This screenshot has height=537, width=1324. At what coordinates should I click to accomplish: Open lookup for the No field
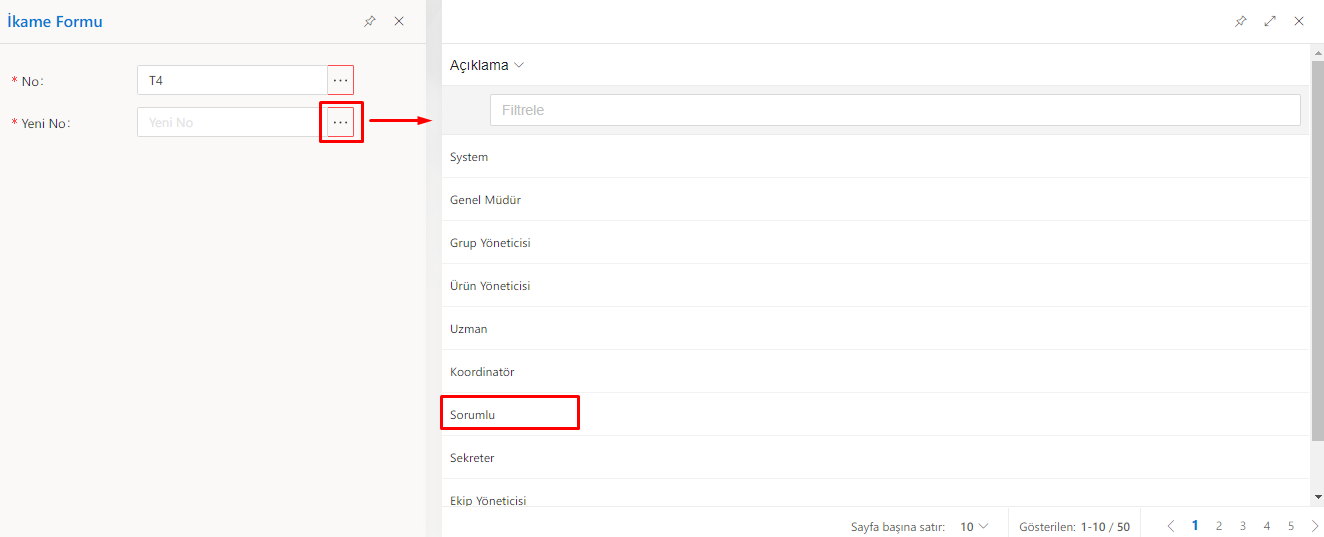click(x=340, y=80)
